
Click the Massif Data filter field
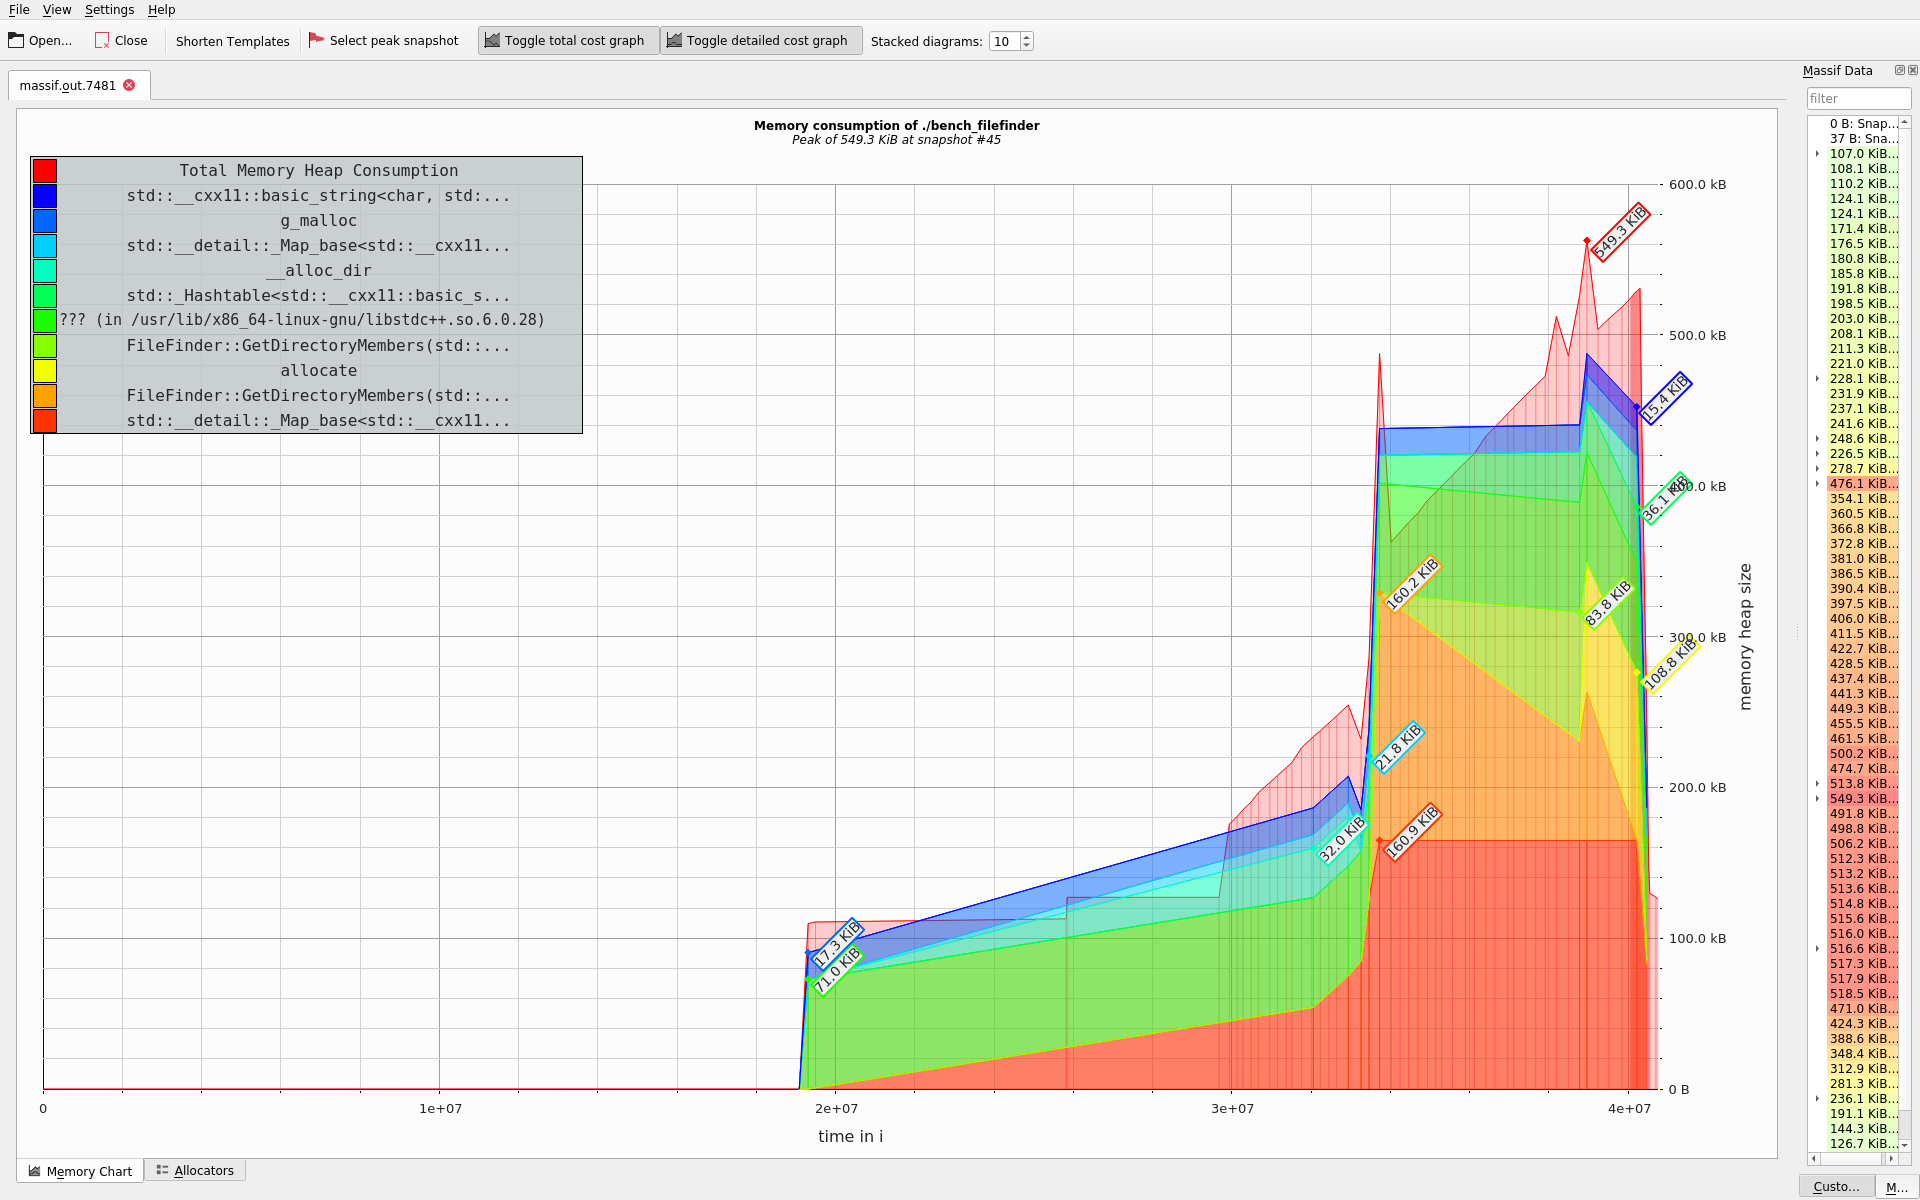pos(1858,98)
